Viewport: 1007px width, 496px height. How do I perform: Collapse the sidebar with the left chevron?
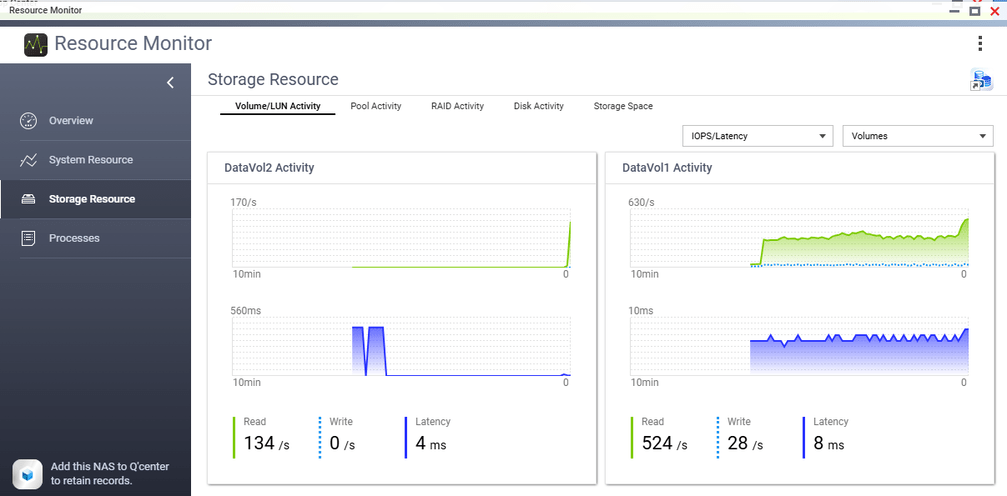coord(170,82)
